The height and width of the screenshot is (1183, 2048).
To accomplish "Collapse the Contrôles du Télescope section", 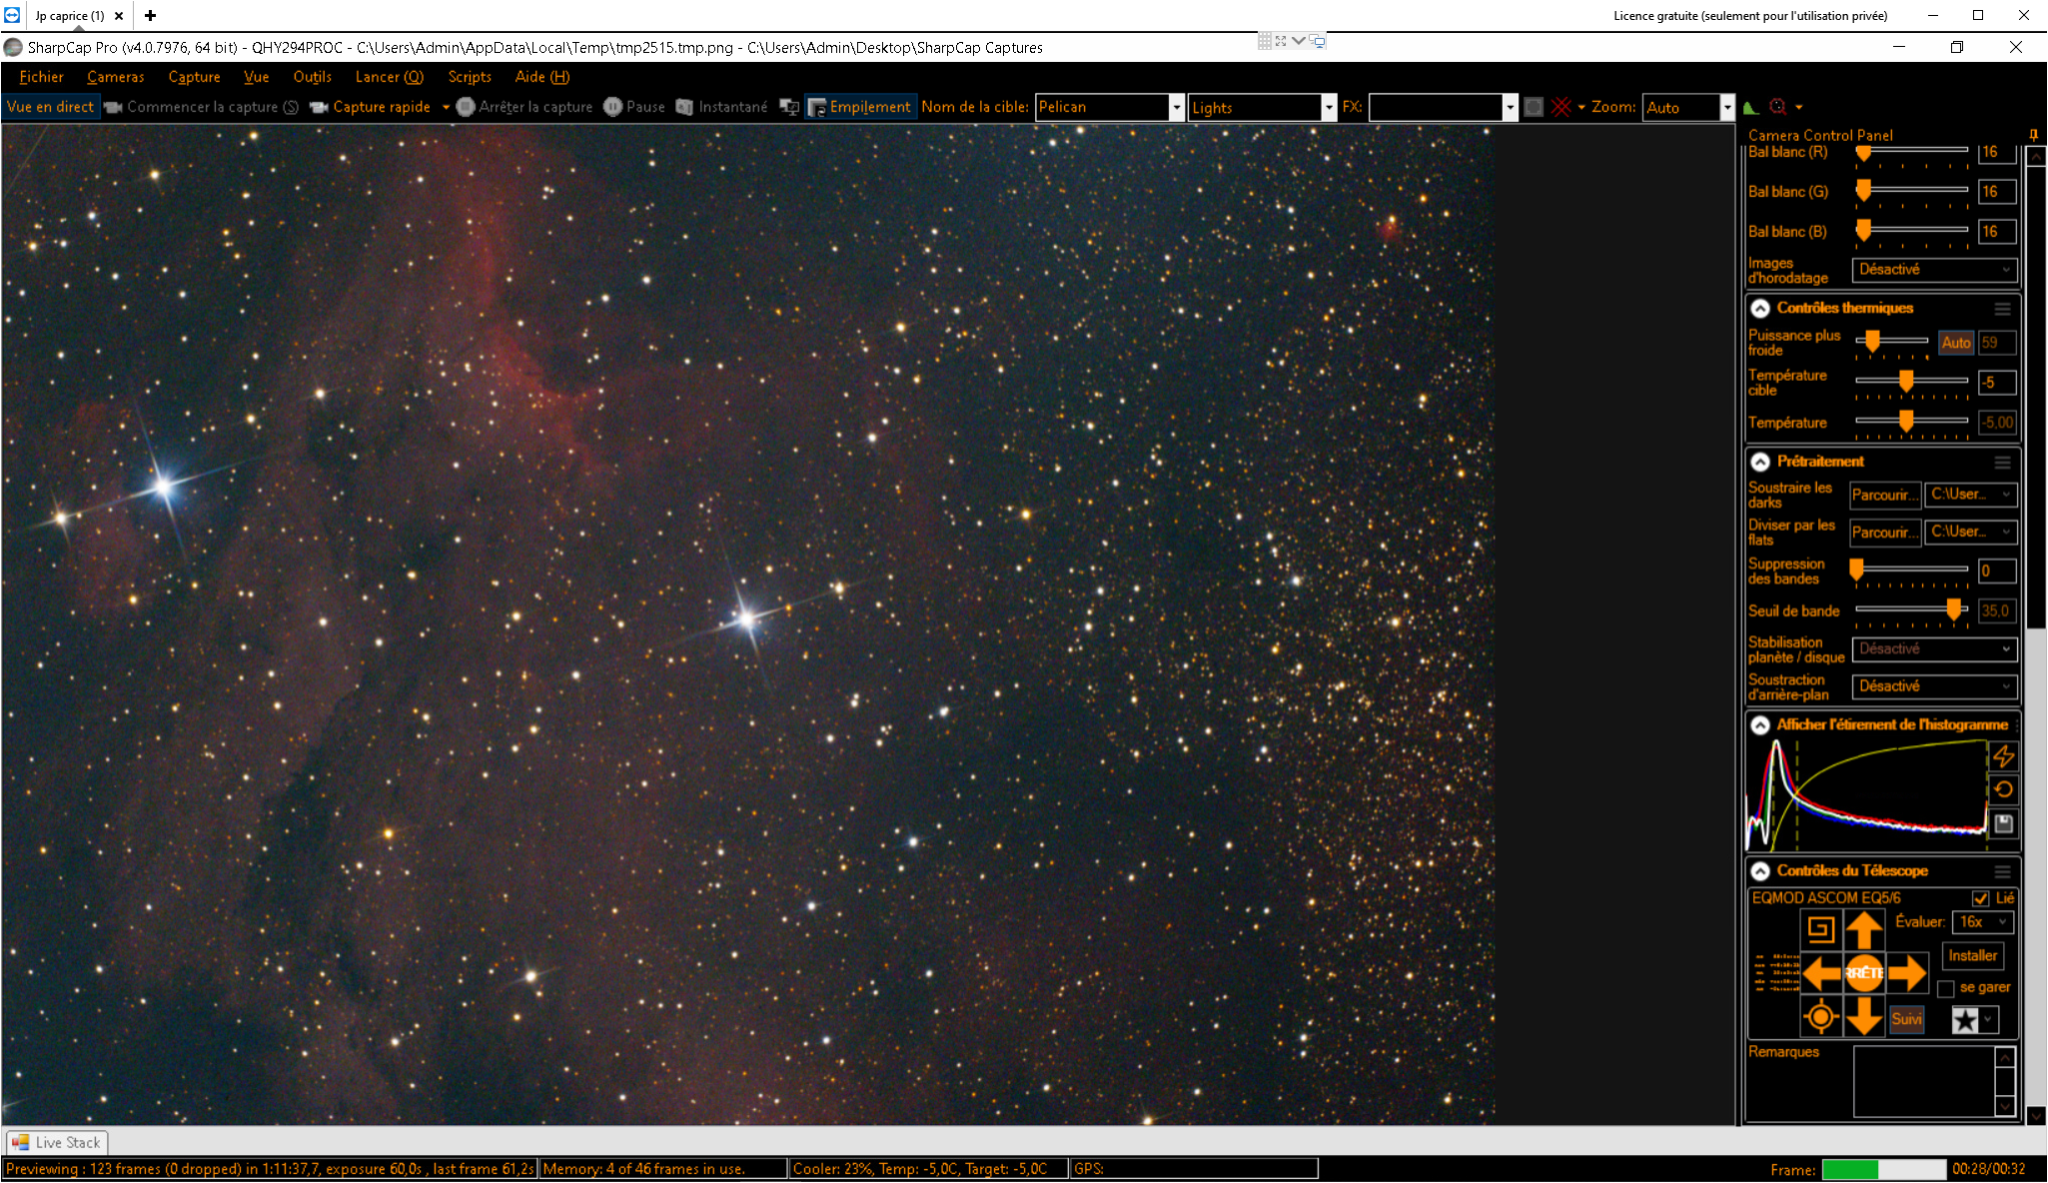I will pos(1760,871).
